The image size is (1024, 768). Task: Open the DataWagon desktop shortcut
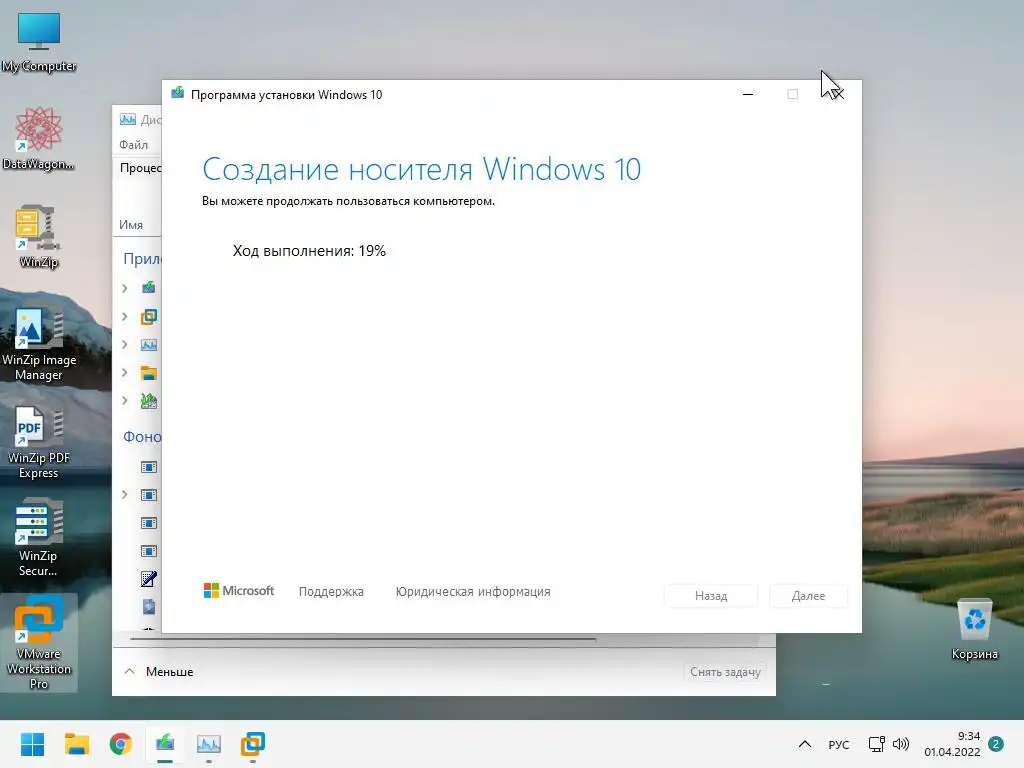point(39,138)
